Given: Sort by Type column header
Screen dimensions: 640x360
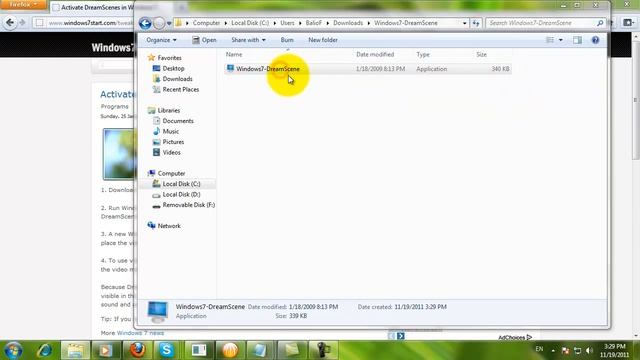Looking at the screenshot, I should pos(423,54).
